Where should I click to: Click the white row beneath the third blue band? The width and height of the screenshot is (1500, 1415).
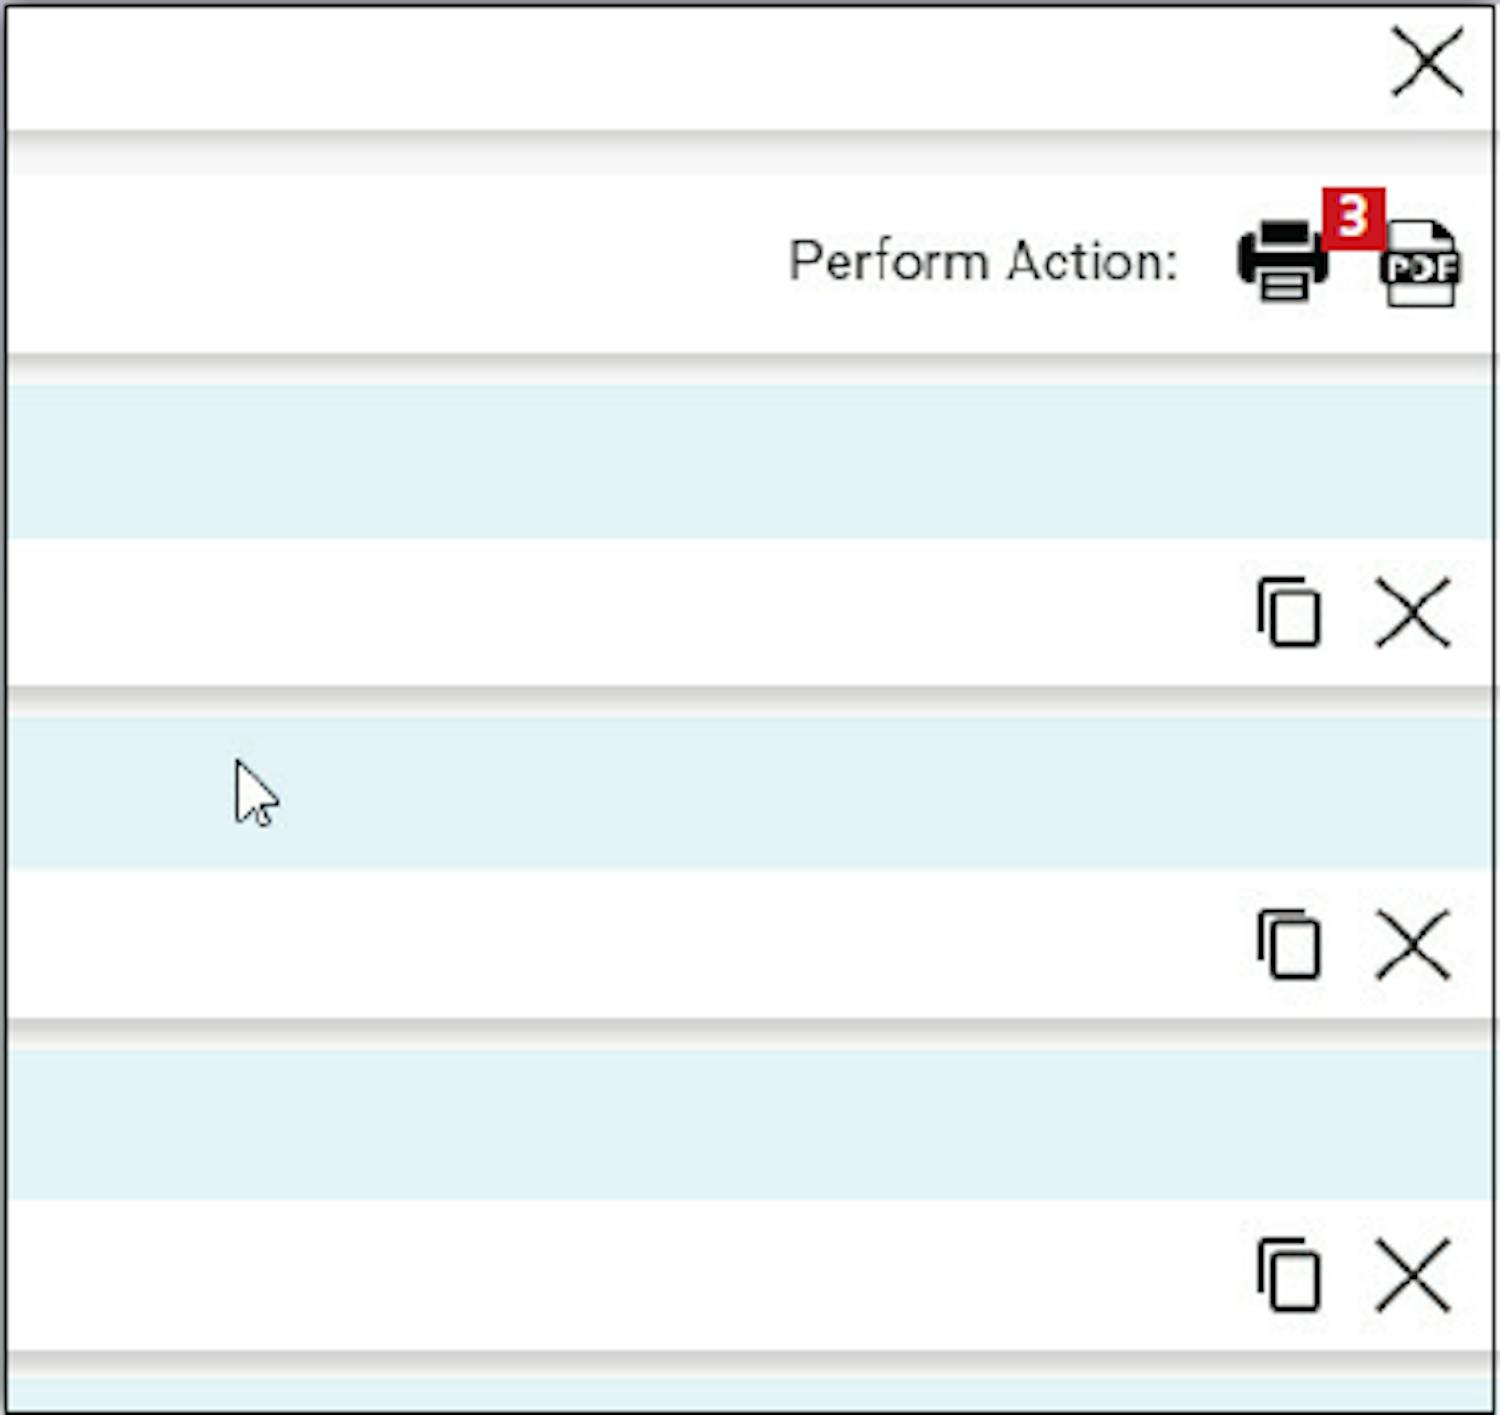pyautogui.click(x=600, y=1275)
